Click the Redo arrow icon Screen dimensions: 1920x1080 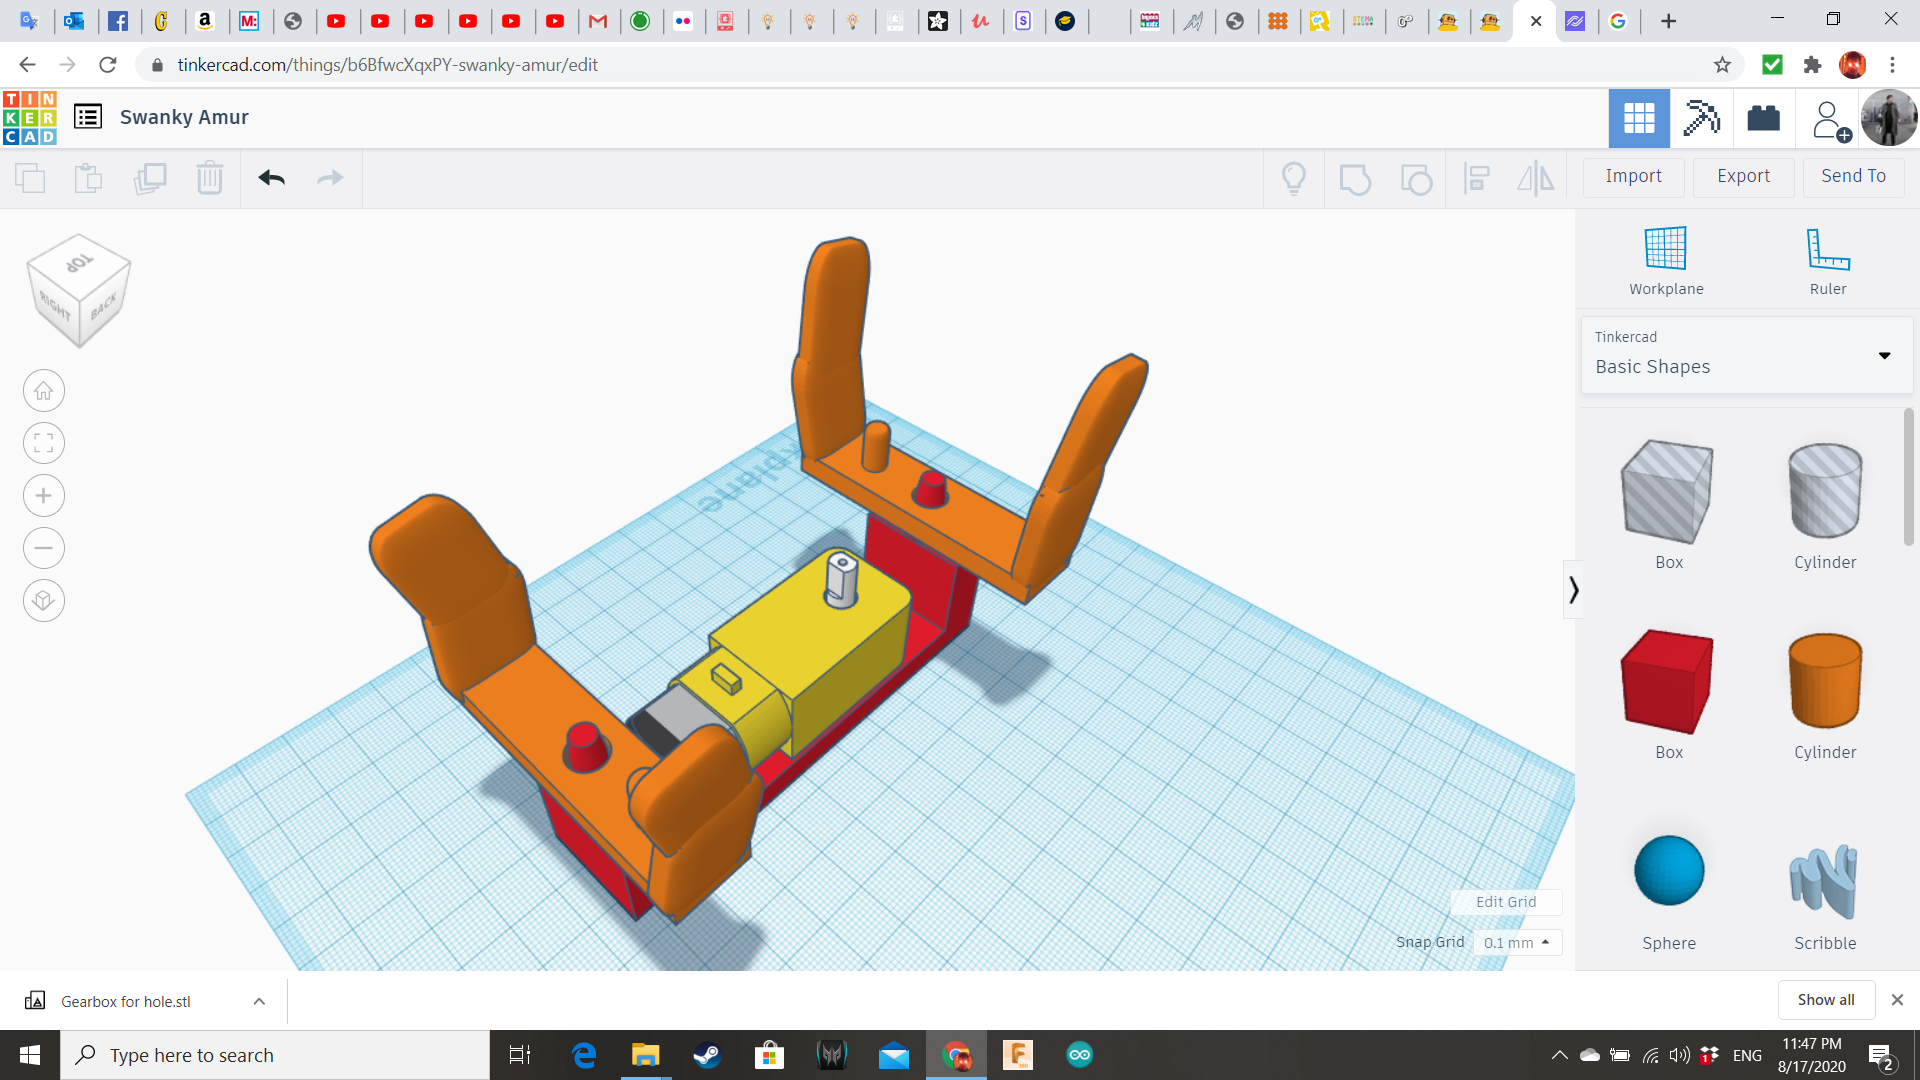[x=330, y=178]
